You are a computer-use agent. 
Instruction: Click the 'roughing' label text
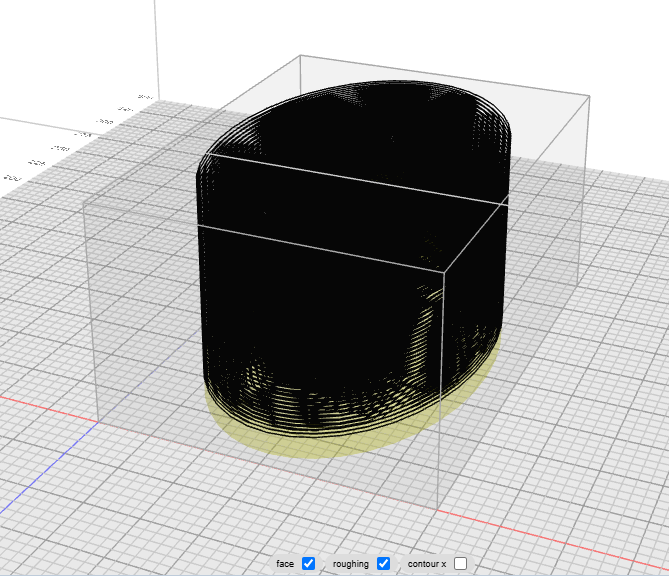[x=351, y=564]
